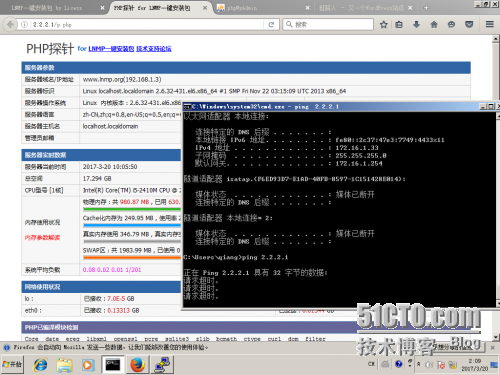This screenshot has width=500, height=375.
Task: Select subnet mask 255.255.255.0 in cmd
Action: 361,156
